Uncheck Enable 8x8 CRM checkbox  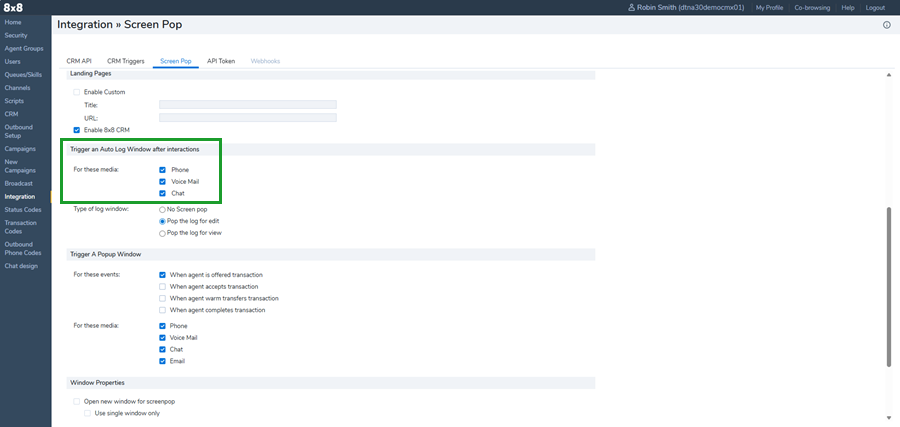click(x=77, y=130)
